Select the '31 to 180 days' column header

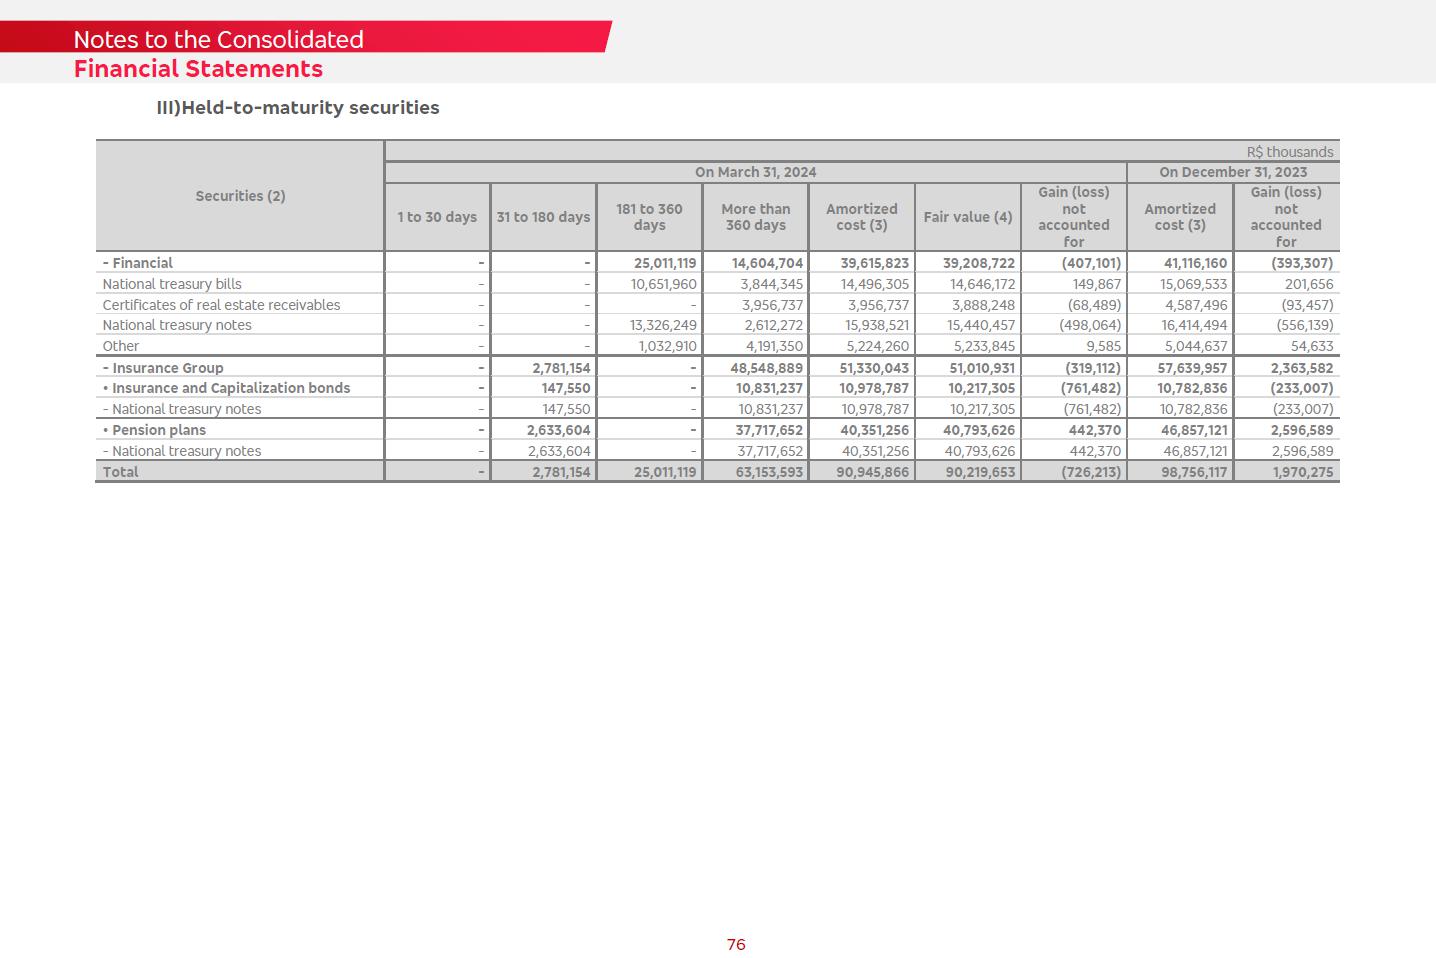tap(543, 217)
